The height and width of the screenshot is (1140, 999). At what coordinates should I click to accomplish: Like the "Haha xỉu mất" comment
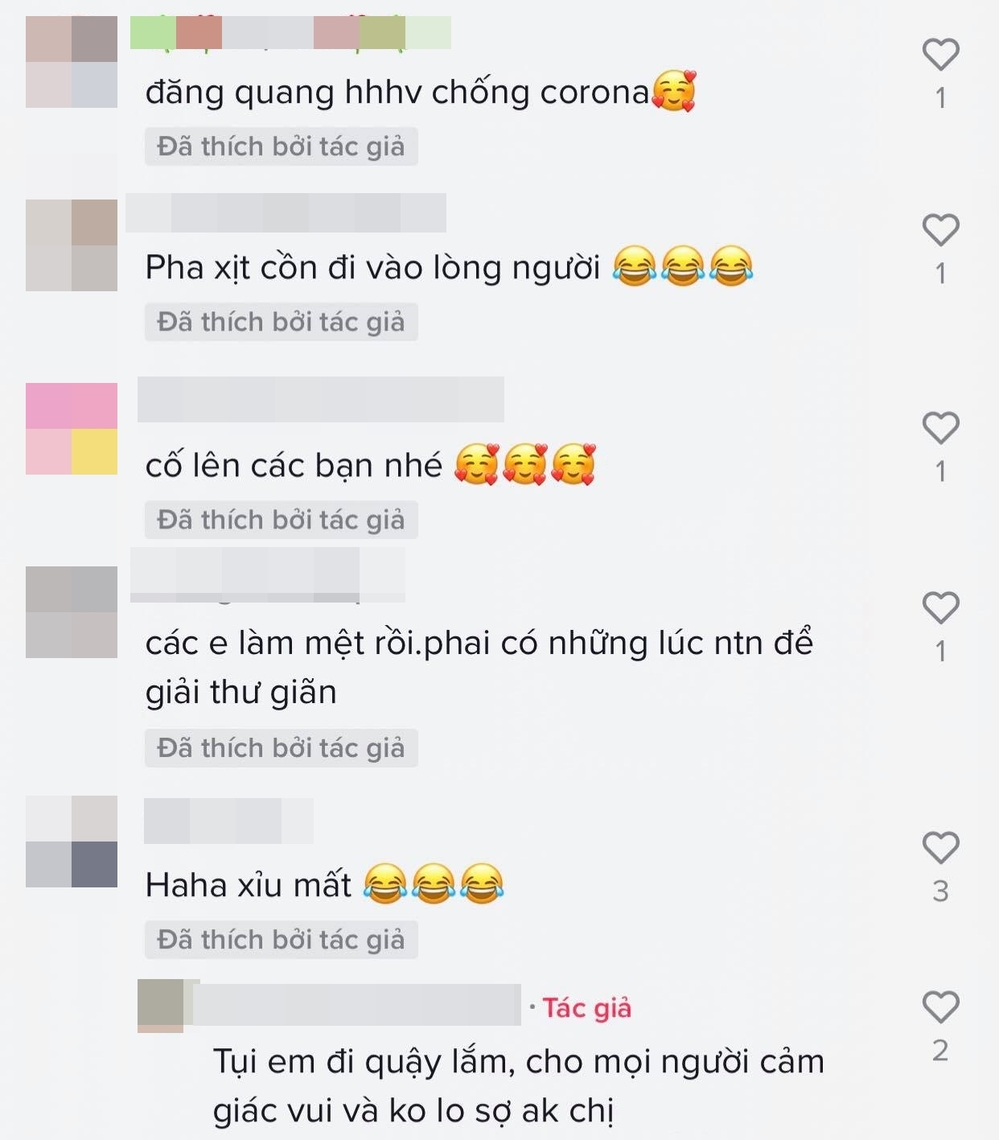coord(941,847)
